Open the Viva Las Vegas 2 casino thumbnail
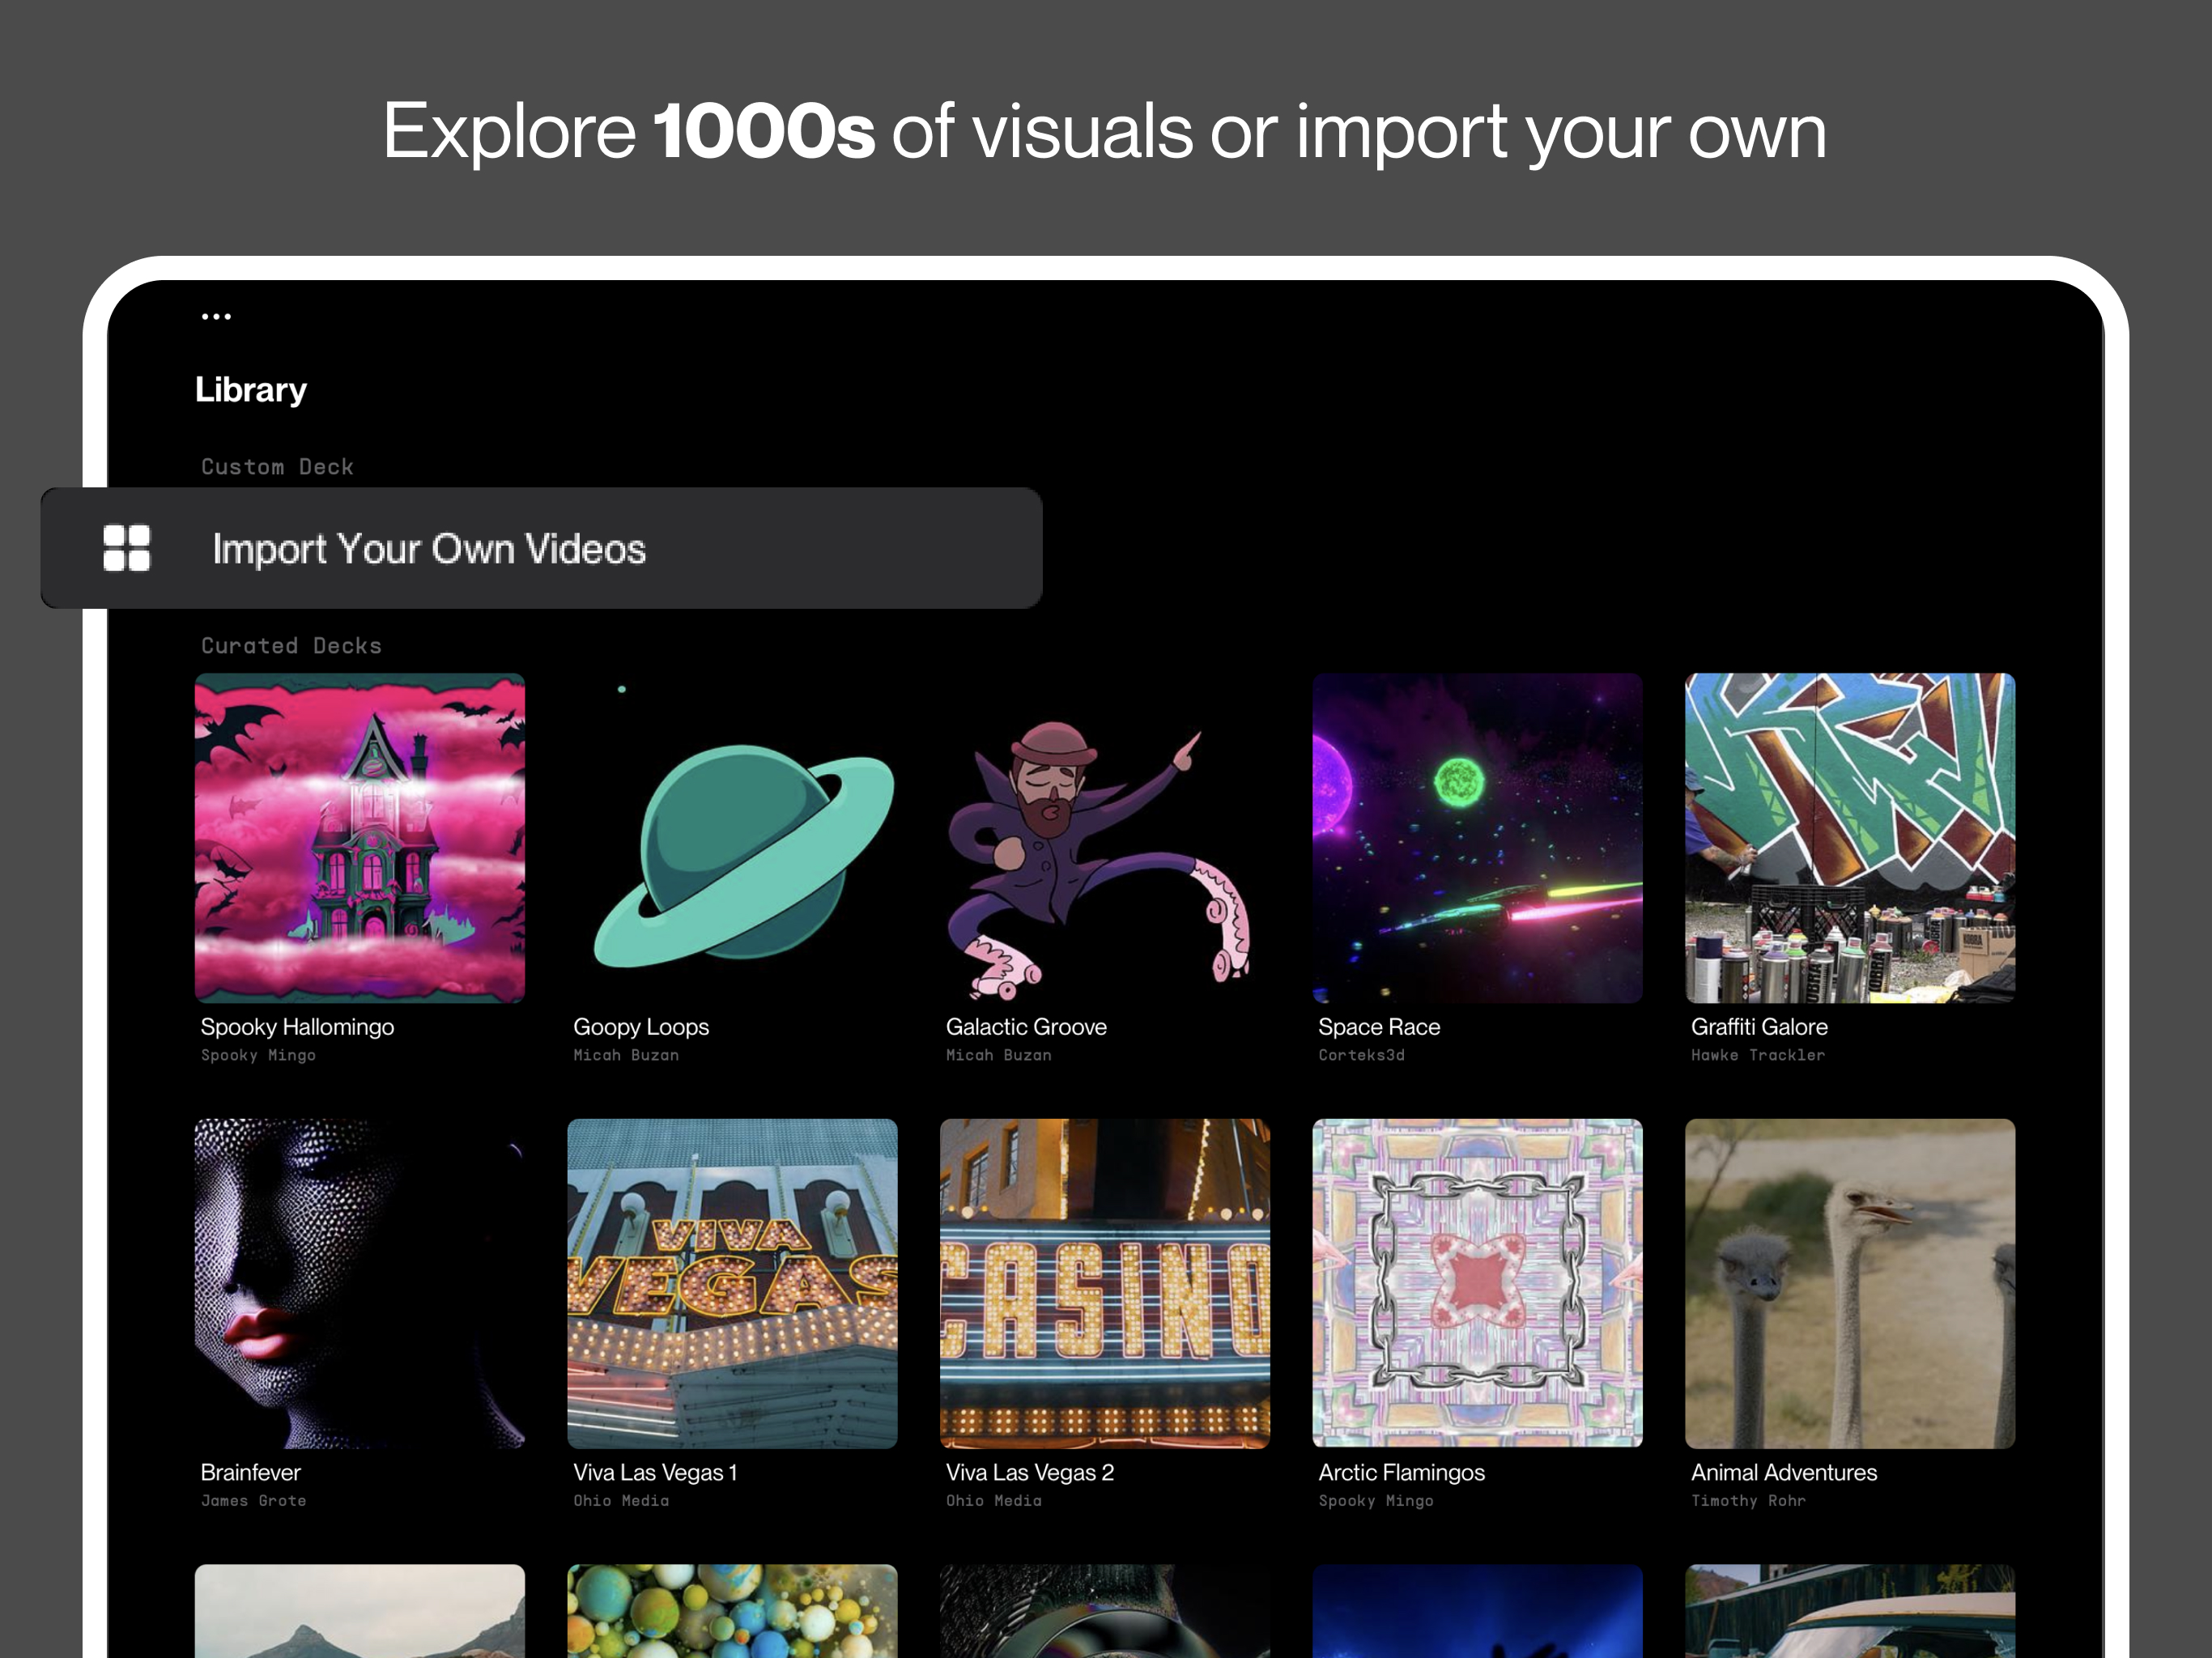The image size is (2212, 1658). pyautogui.click(x=1105, y=1283)
